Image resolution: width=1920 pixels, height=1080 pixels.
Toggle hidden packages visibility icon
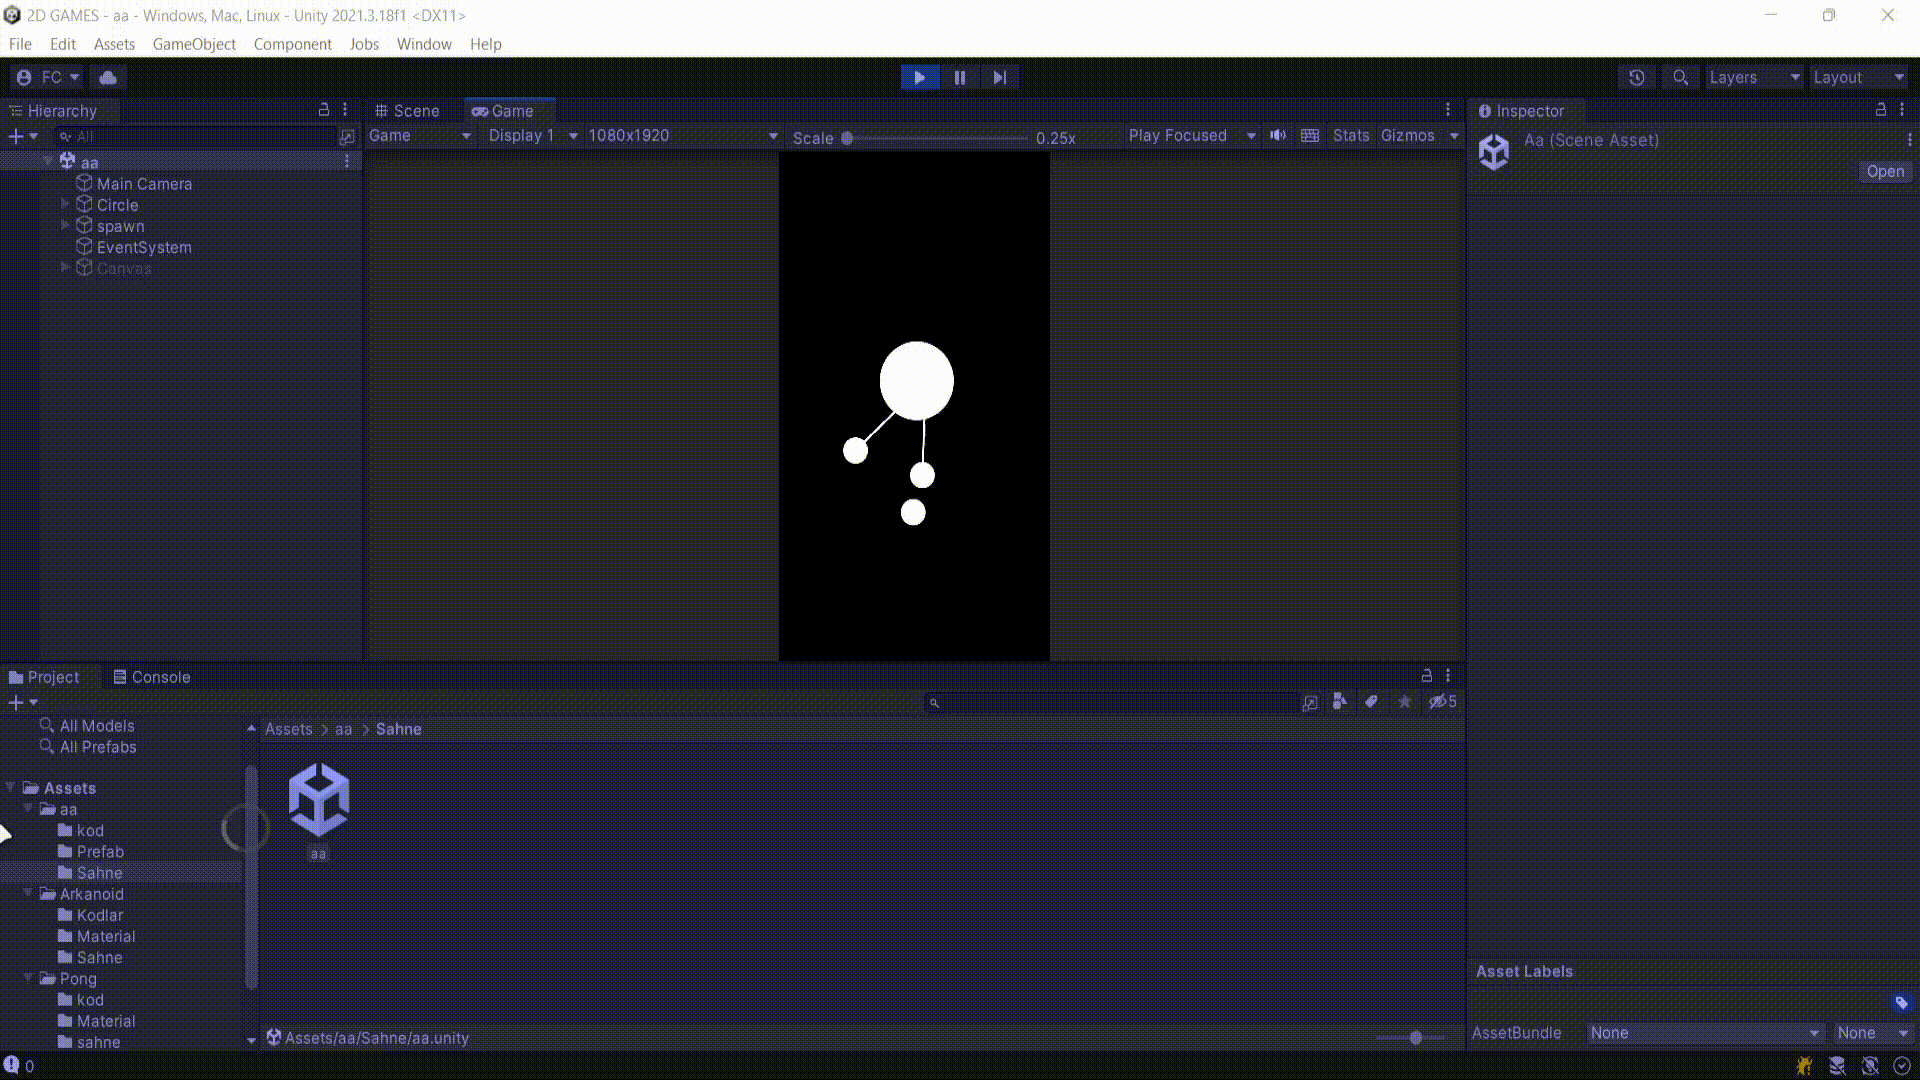point(1441,702)
